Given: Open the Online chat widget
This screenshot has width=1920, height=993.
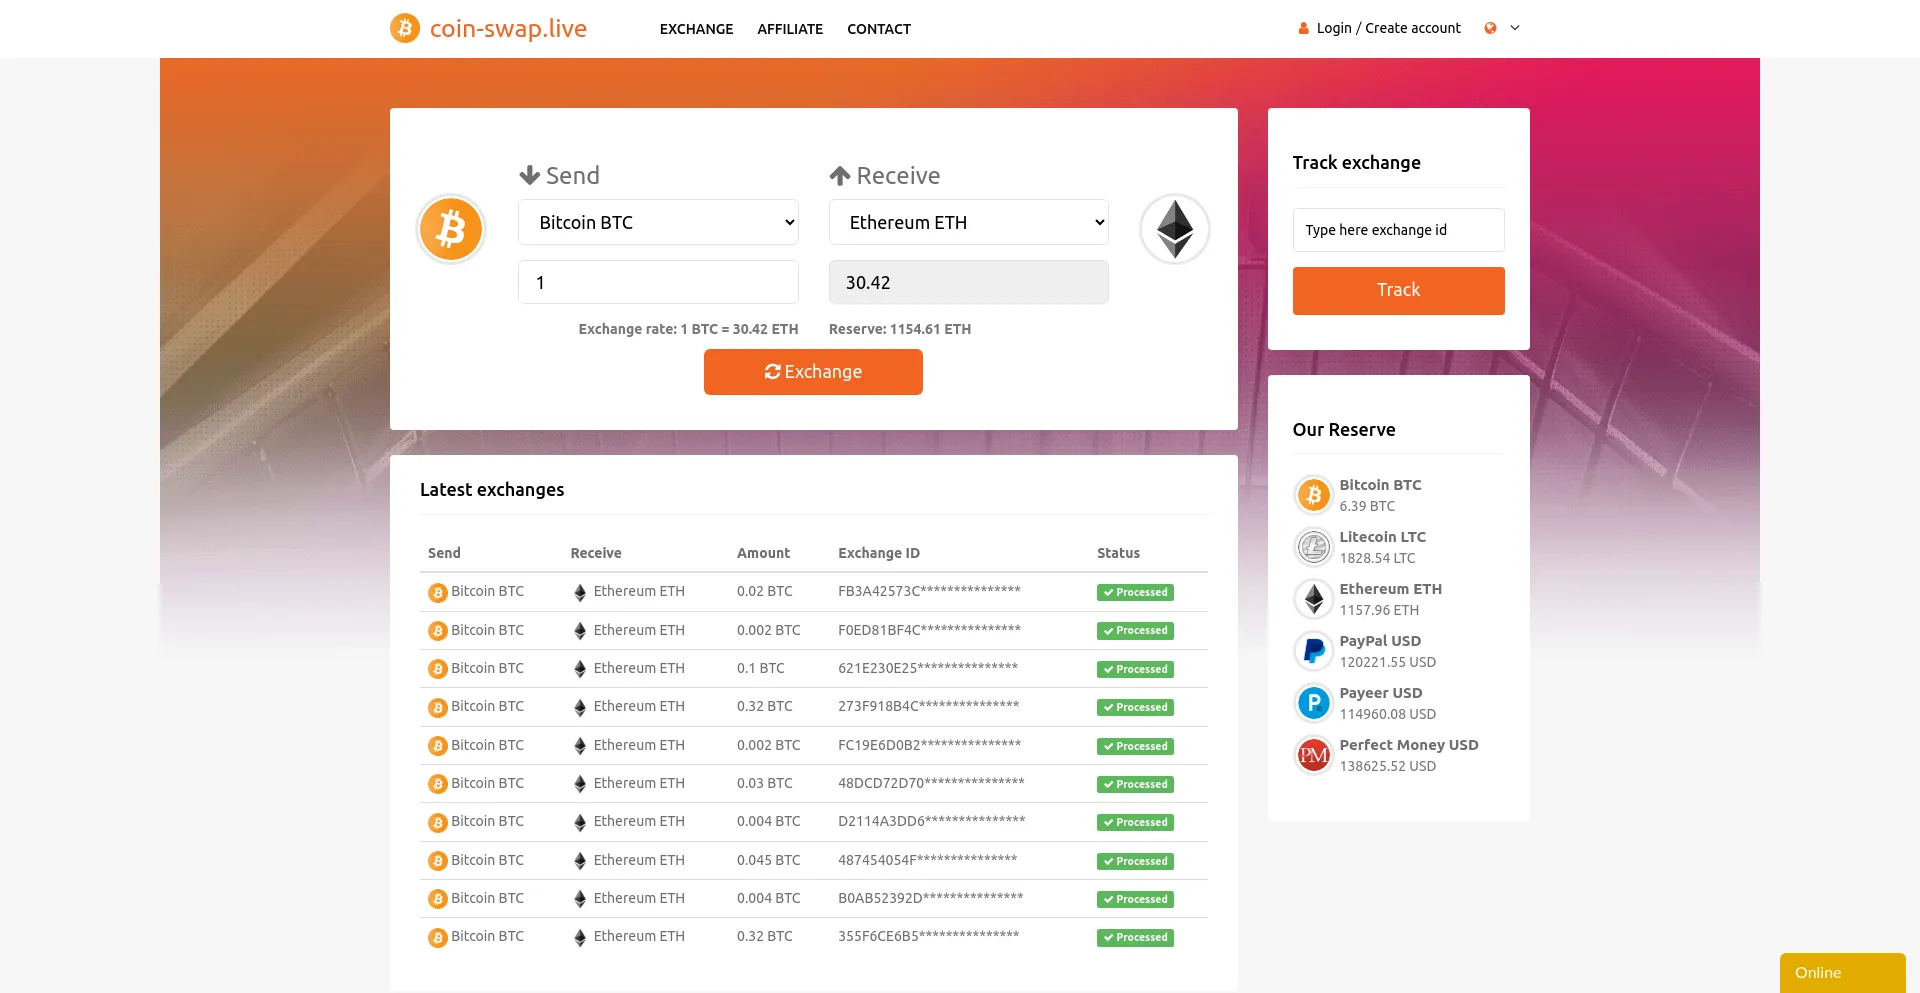Looking at the screenshot, I should [1841, 973].
